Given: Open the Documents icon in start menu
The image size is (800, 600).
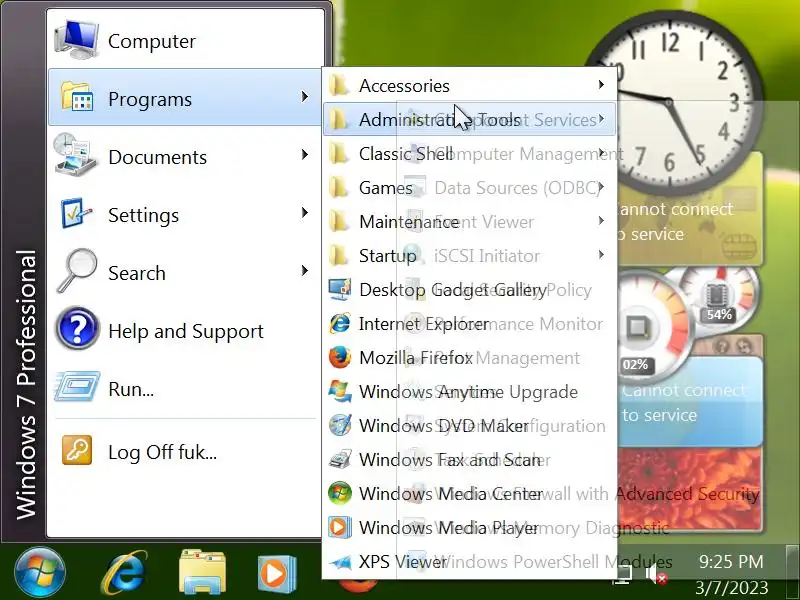Looking at the screenshot, I should (x=75, y=154).
